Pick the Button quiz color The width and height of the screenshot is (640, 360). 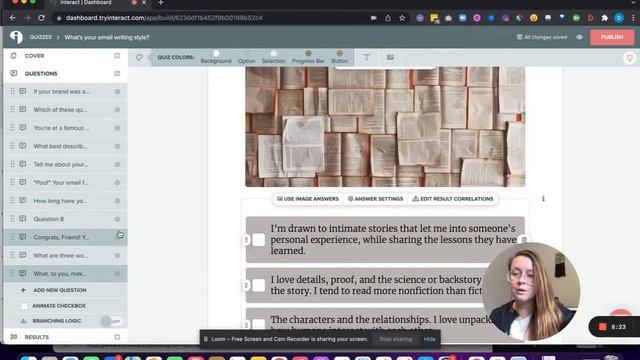(x=340, y=57)
